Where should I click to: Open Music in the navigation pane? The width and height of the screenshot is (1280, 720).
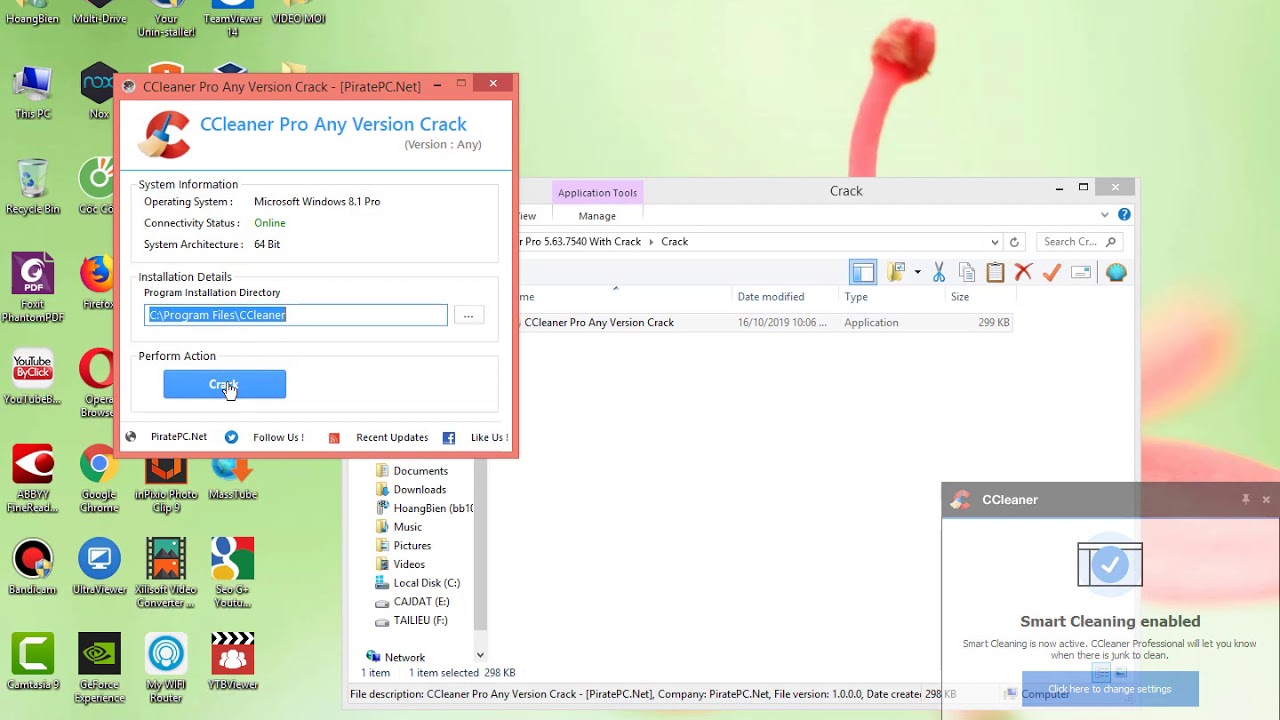(x=407, y=527)
